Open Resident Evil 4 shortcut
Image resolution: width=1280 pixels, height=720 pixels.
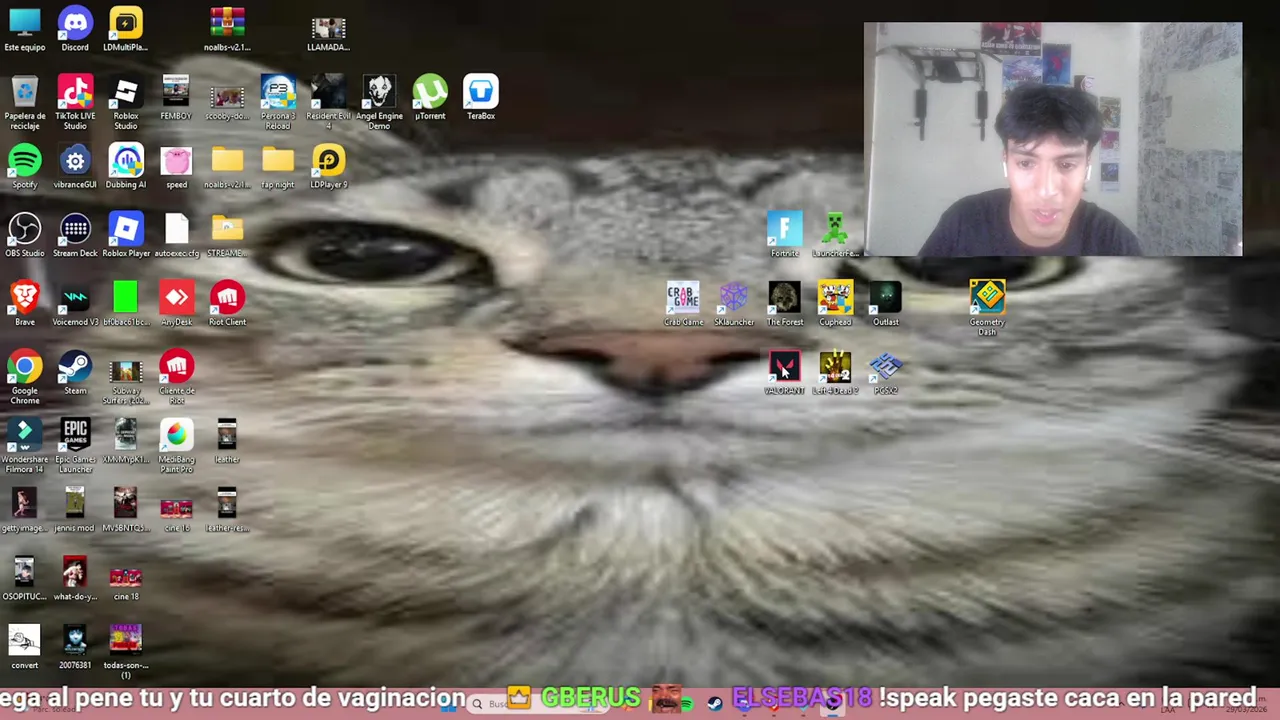pos(329,102)
